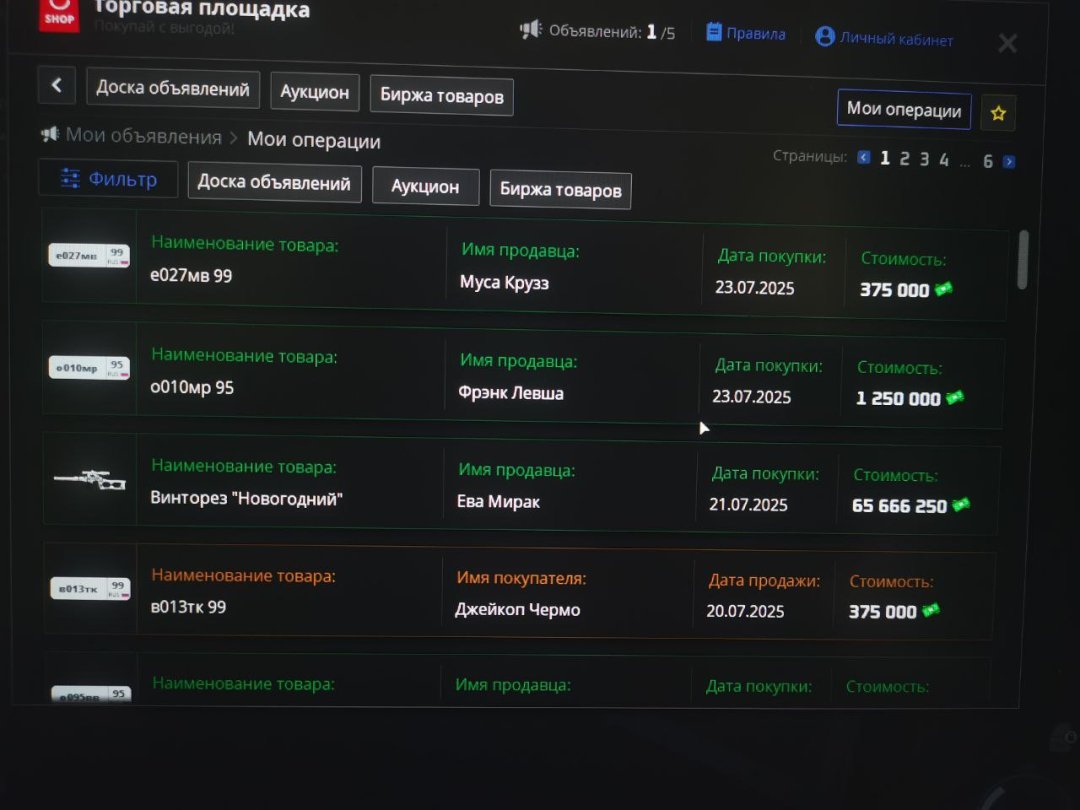The image size is (1080, 810).
Task: Filter by Аукцион under breadcrumb
Action: 425,187
